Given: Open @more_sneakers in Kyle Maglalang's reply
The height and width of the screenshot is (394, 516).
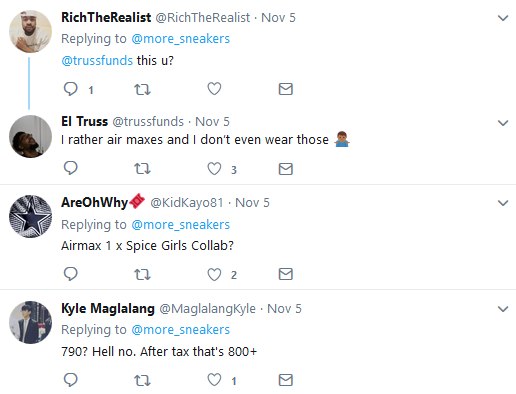Looking at the screenshot, I should [x=181, y=330].
